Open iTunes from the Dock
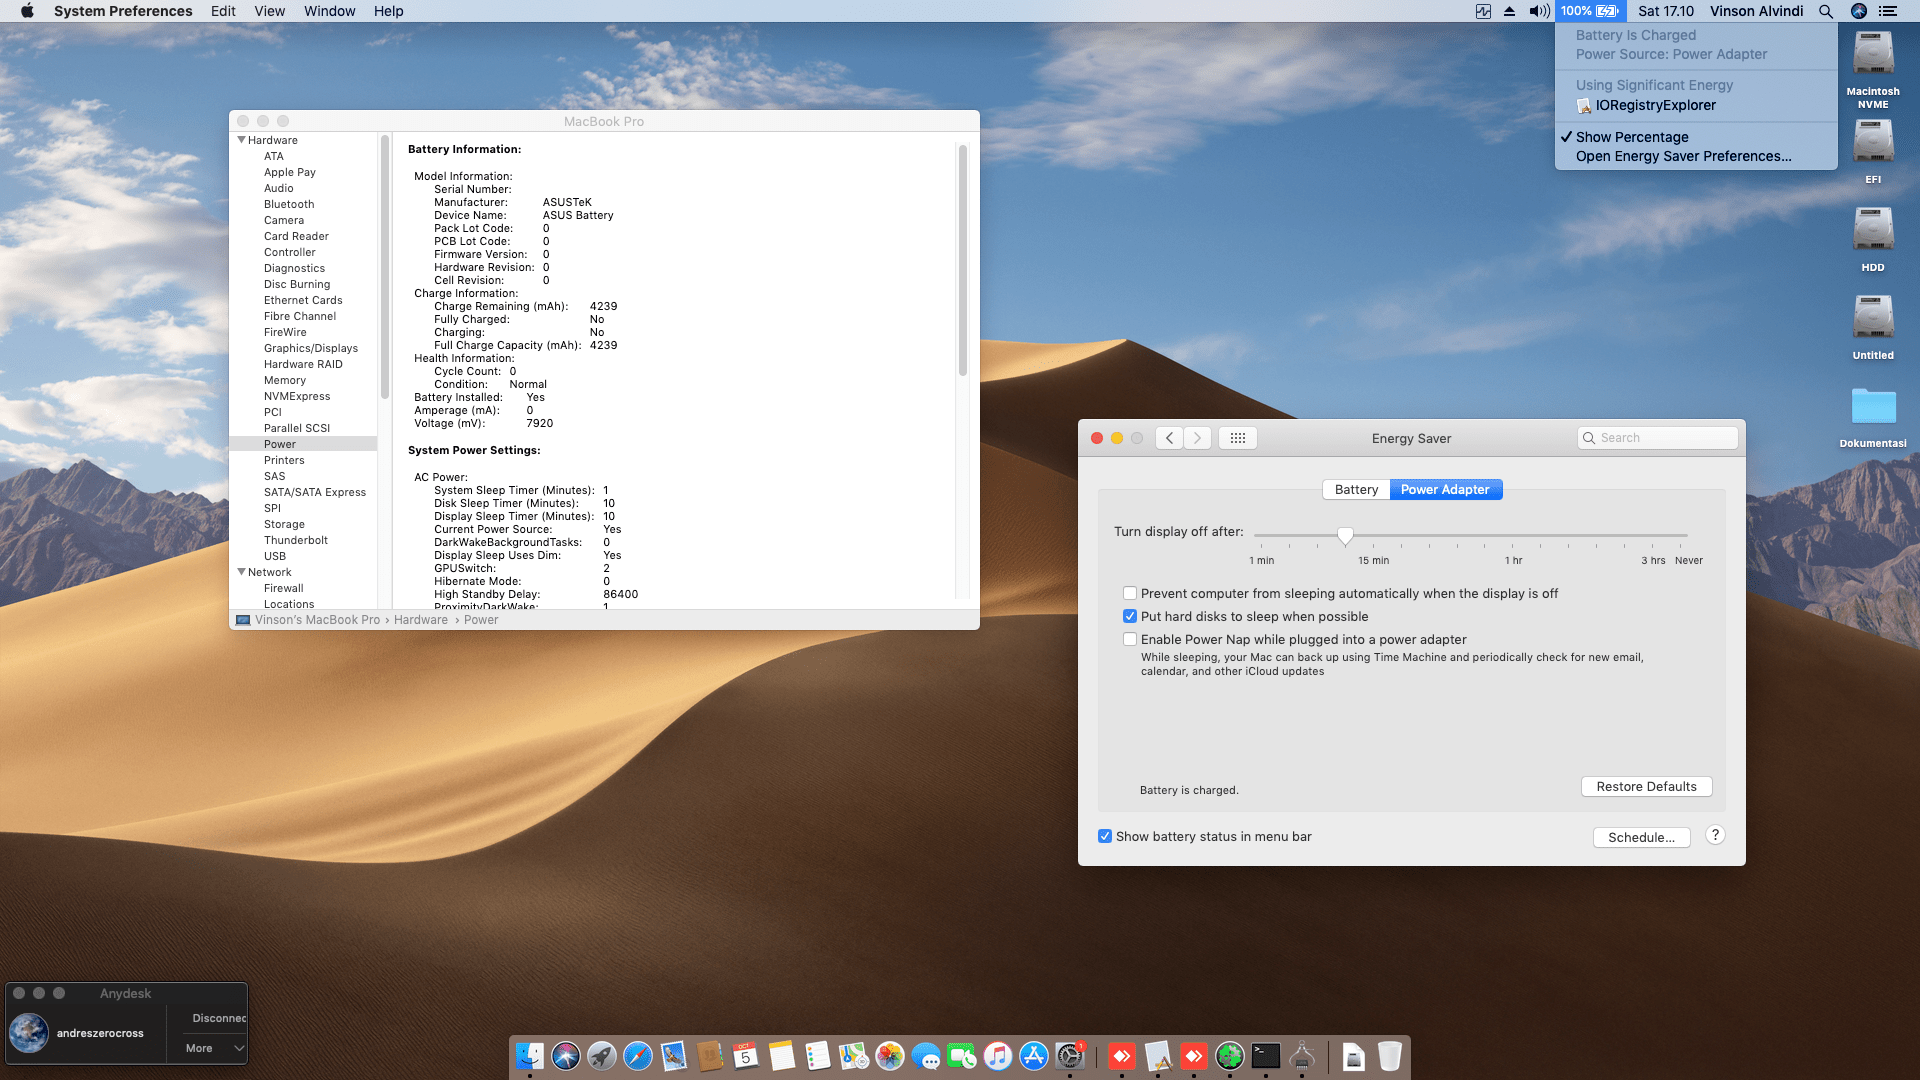The height and width of the screenshot is (1080, 1920). tap(998, 1057)
